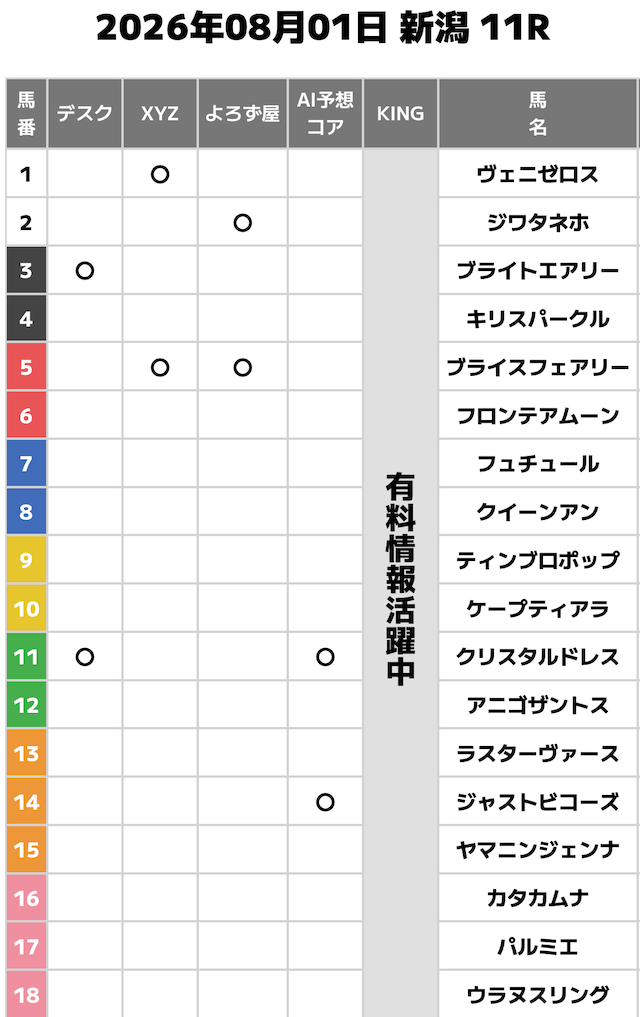Click the red number 5 cell
The height and width of the screenshot is (1017, 640).
26,368
